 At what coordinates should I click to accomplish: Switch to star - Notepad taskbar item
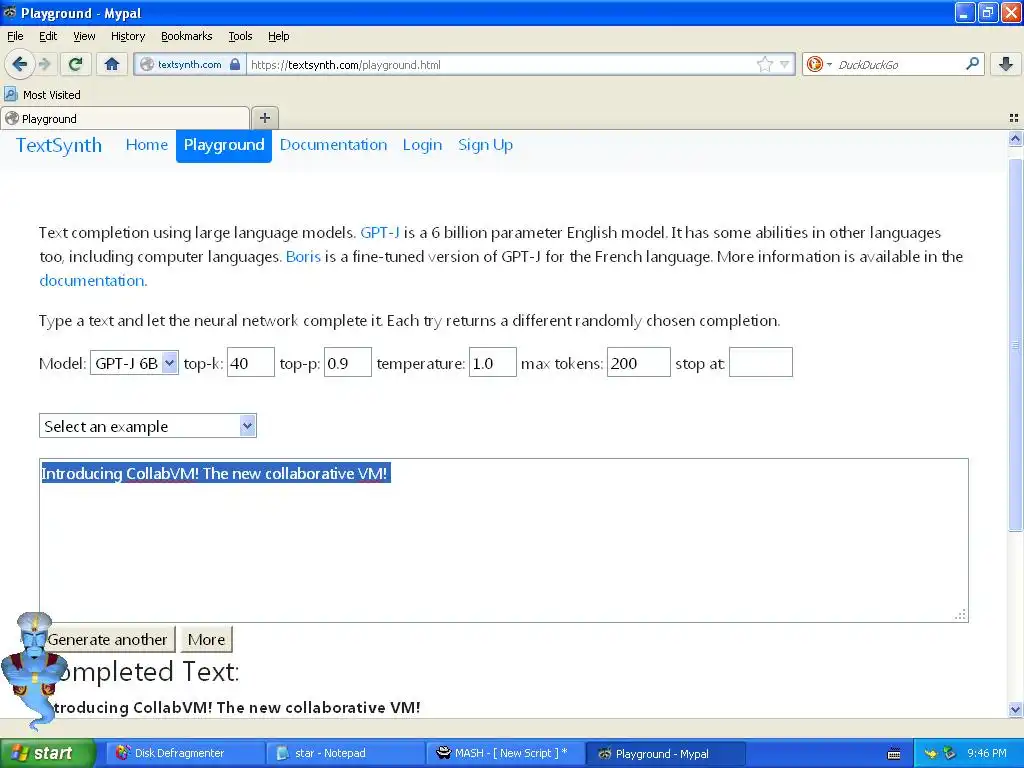click(x=345, y=753)
